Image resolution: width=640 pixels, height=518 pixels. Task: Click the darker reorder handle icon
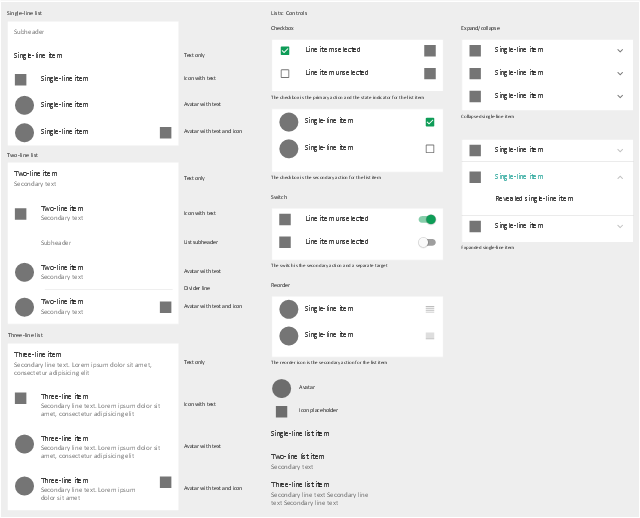point(430,309)
